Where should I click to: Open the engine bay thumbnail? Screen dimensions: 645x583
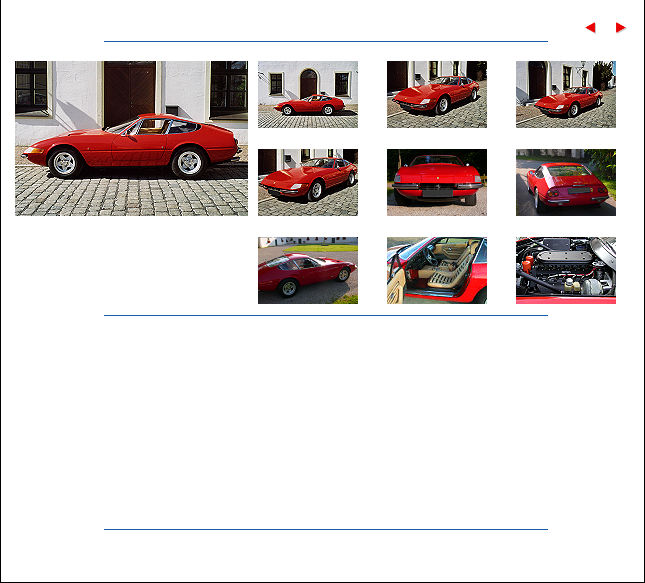(566, 270)
